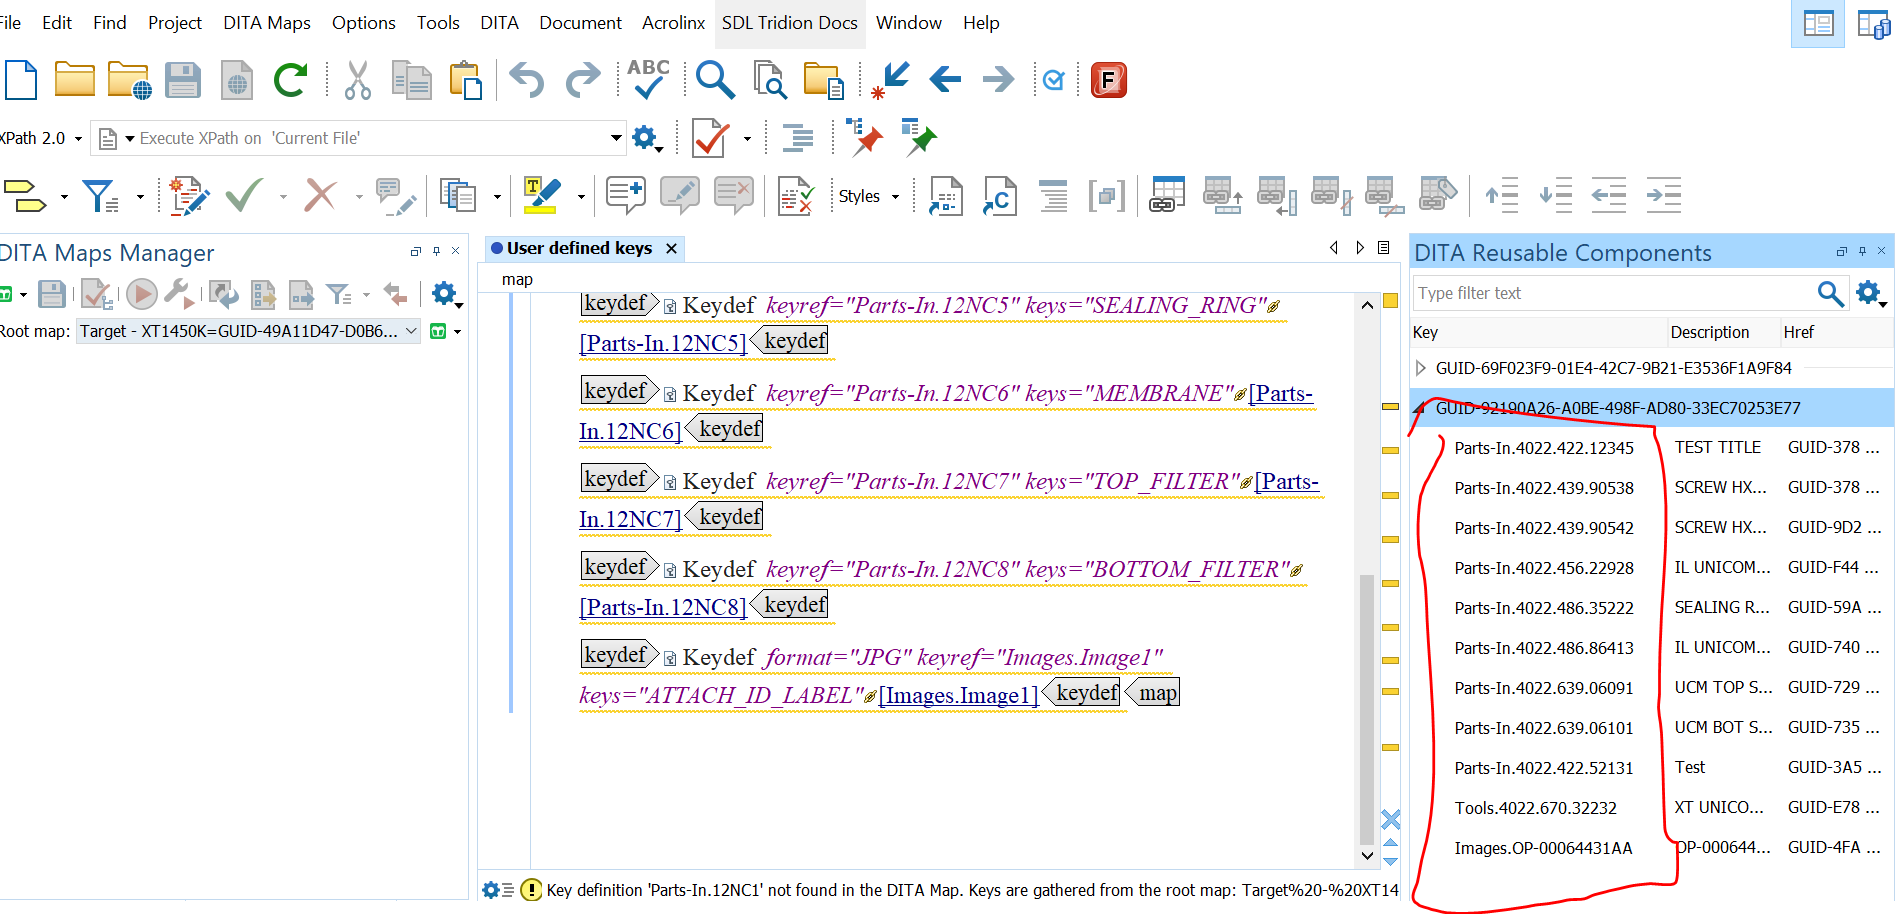Screen dimensions: 1903x914
Task: Open Find/Replace in Files icon
Action: (x=770, y=80)
